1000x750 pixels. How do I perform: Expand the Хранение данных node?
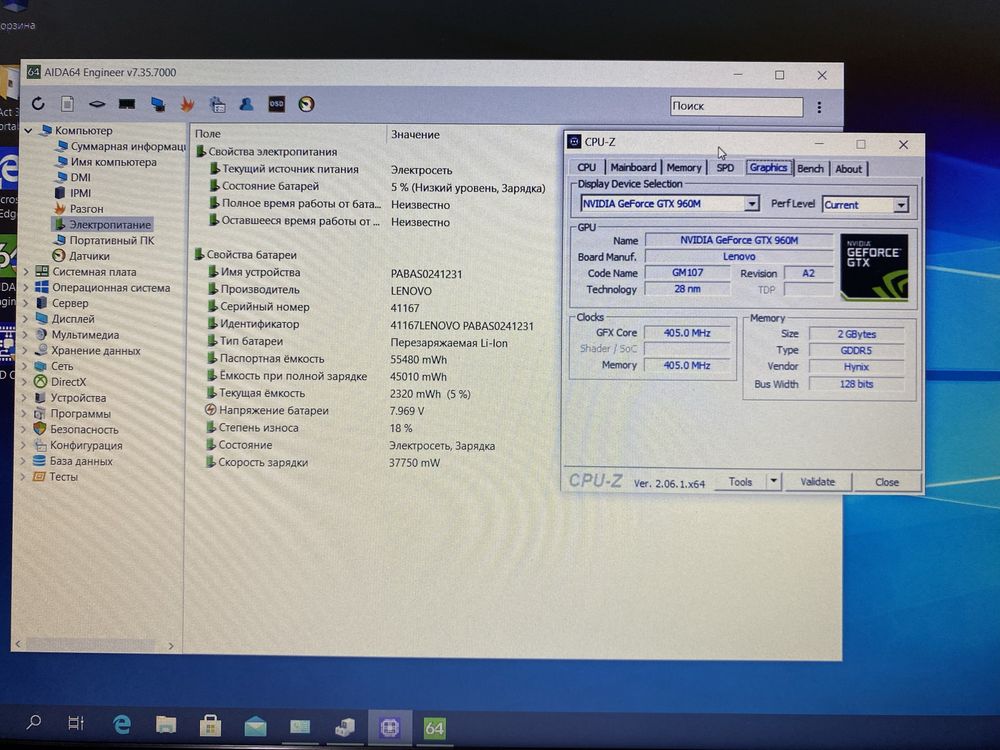pyautogui.click(x=26, y=350)
